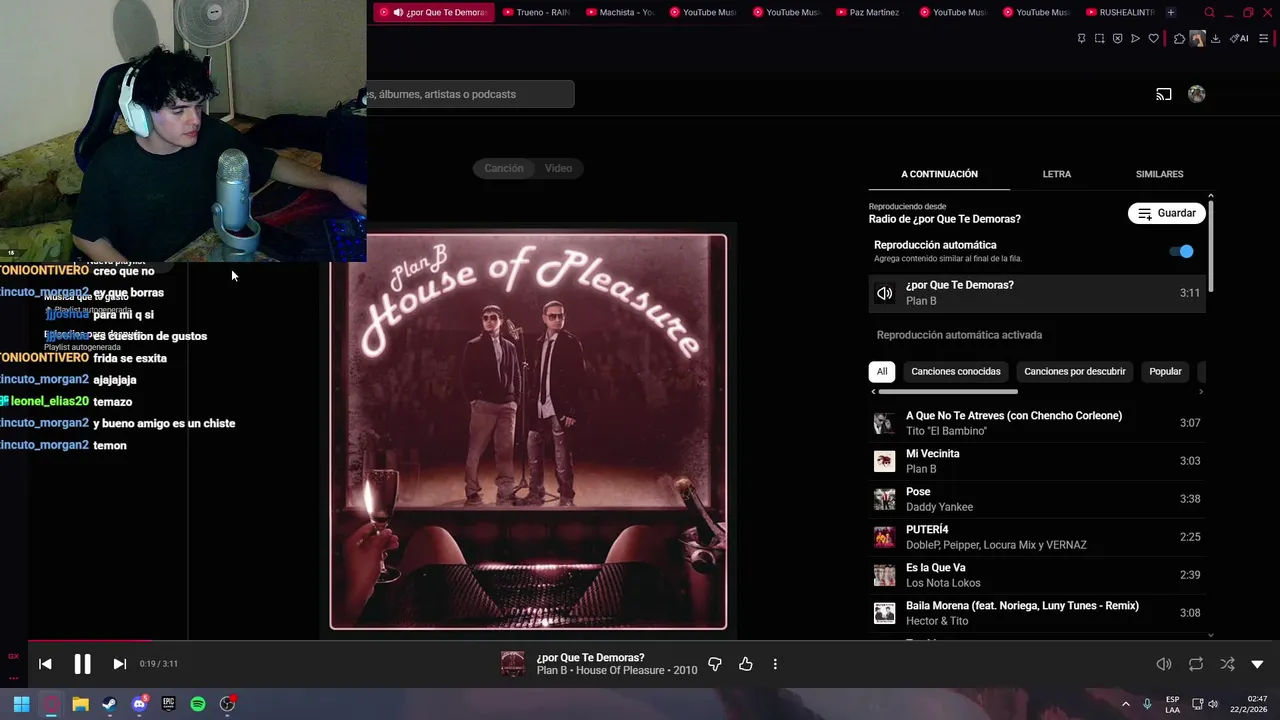
Task: Toggle repeat mode in player bar
Action: tap(1196, 664)
